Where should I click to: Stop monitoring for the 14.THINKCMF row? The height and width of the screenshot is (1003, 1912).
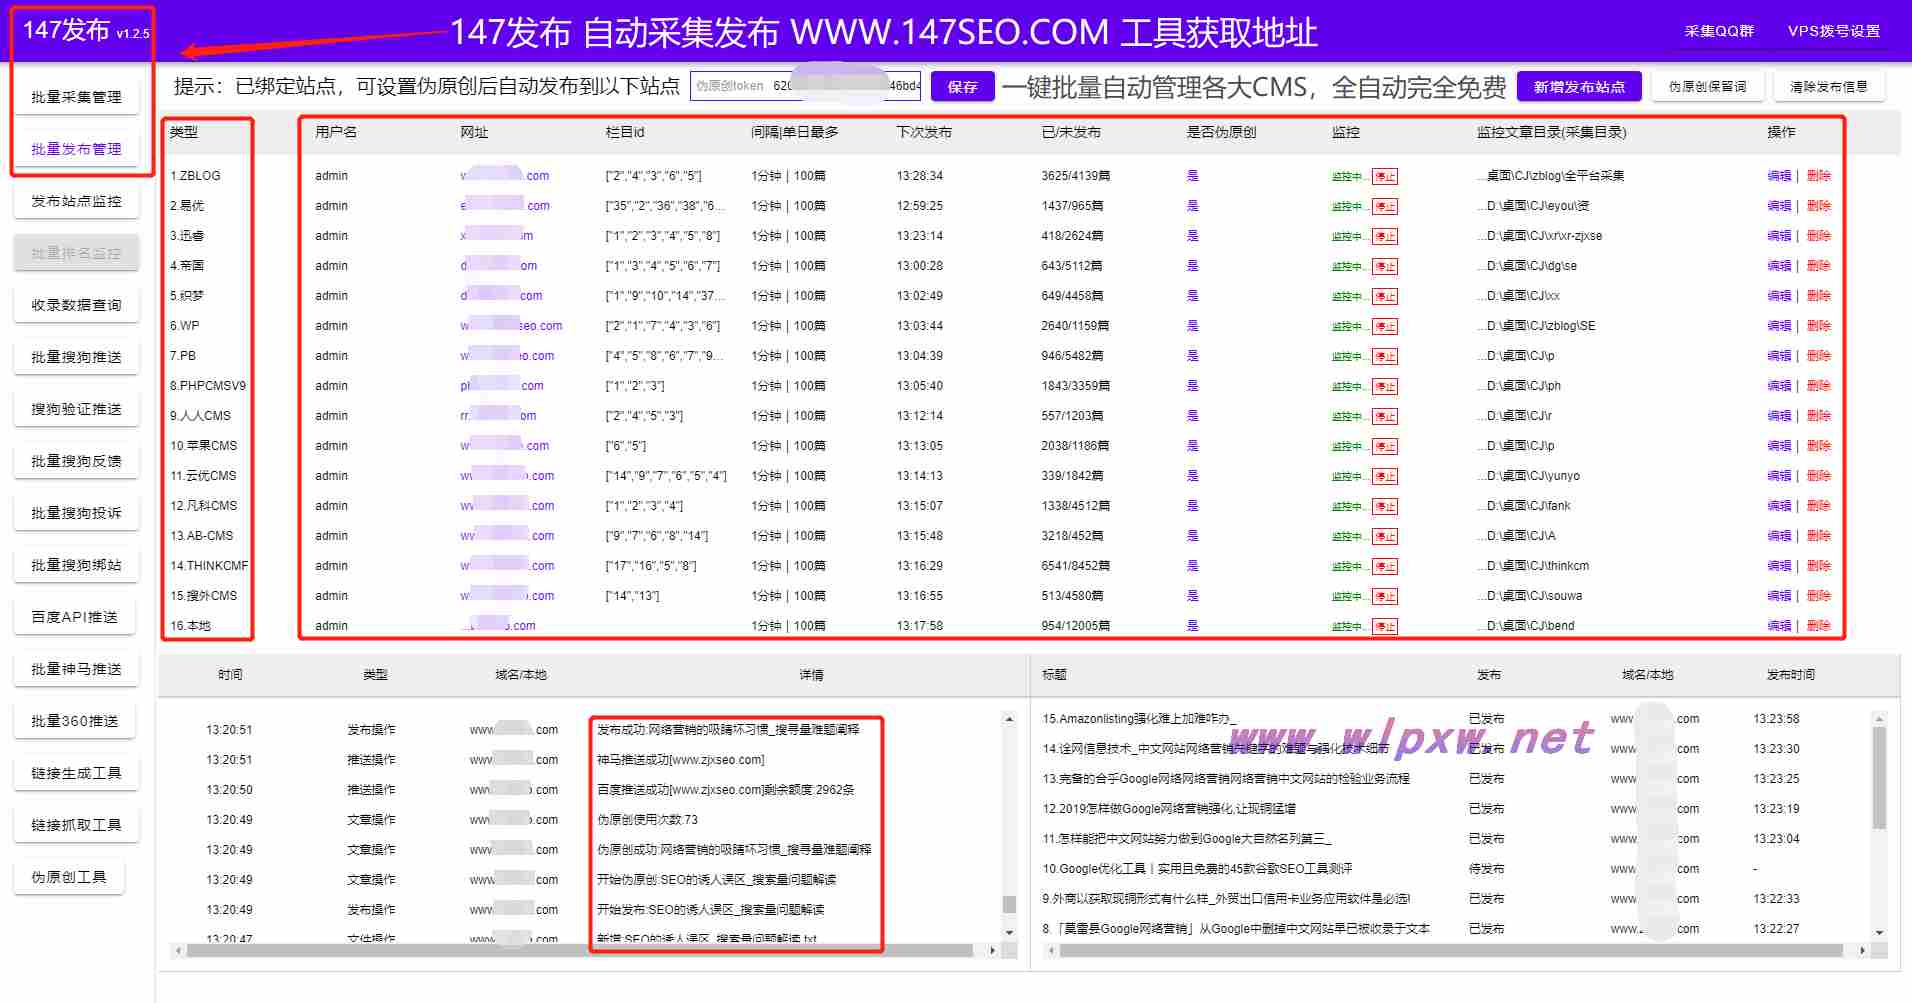pyautogui.click(x=1385, y=567)
